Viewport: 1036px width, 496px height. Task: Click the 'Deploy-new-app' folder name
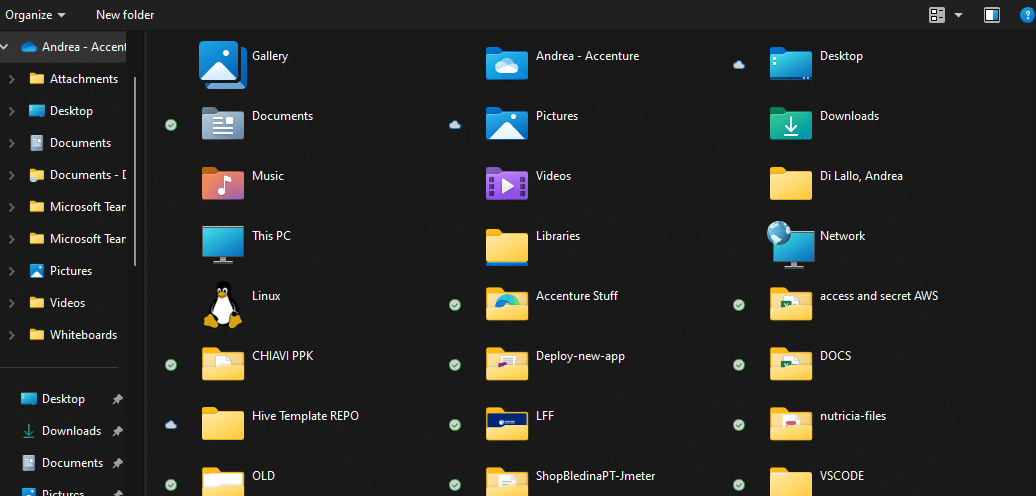[x=580, y=356]
